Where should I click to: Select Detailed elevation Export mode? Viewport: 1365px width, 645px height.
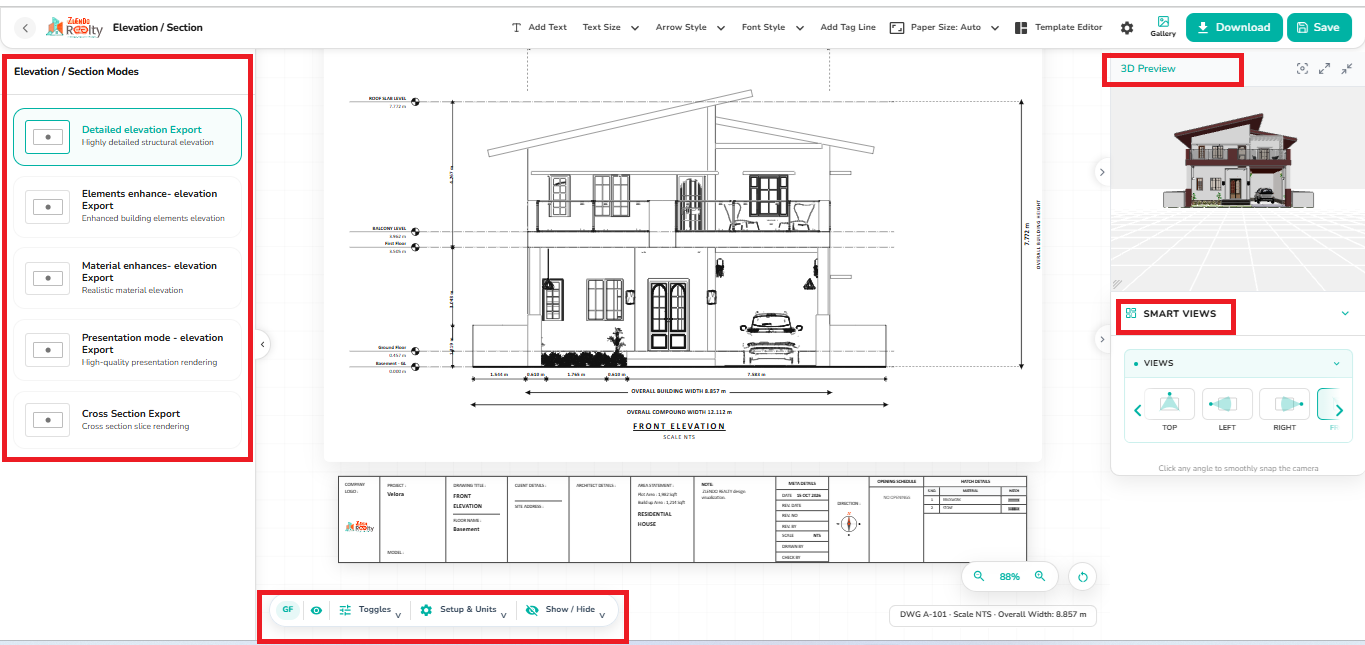pyautogui.click(x=127, y=137)
